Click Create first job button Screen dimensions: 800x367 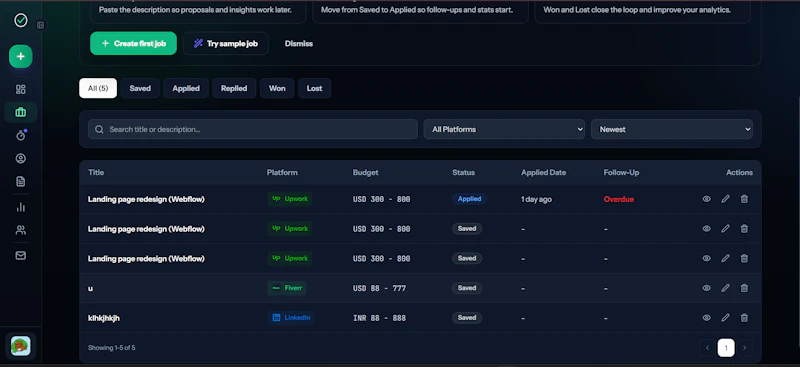pyautogui.click(x=133, y=43)
